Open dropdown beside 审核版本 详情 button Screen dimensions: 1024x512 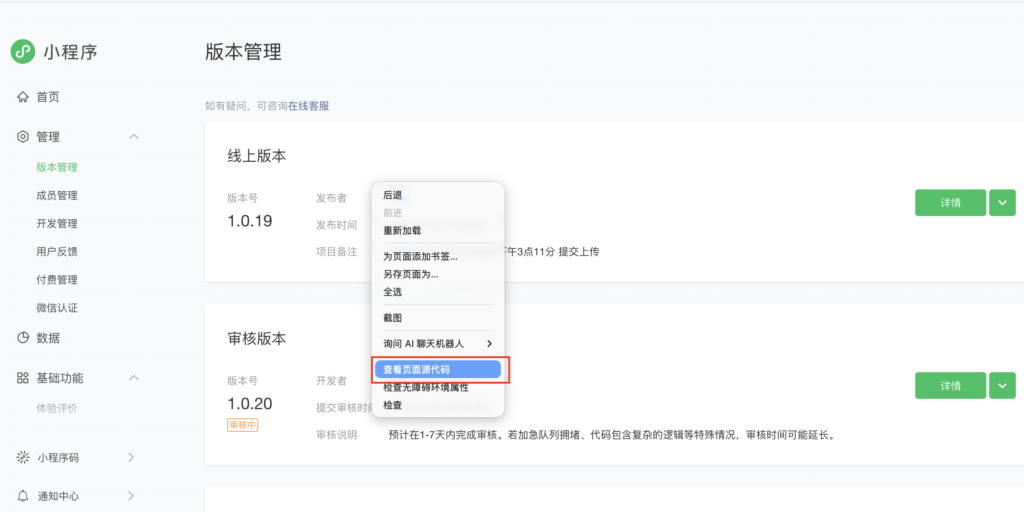tap(1002, 385)
